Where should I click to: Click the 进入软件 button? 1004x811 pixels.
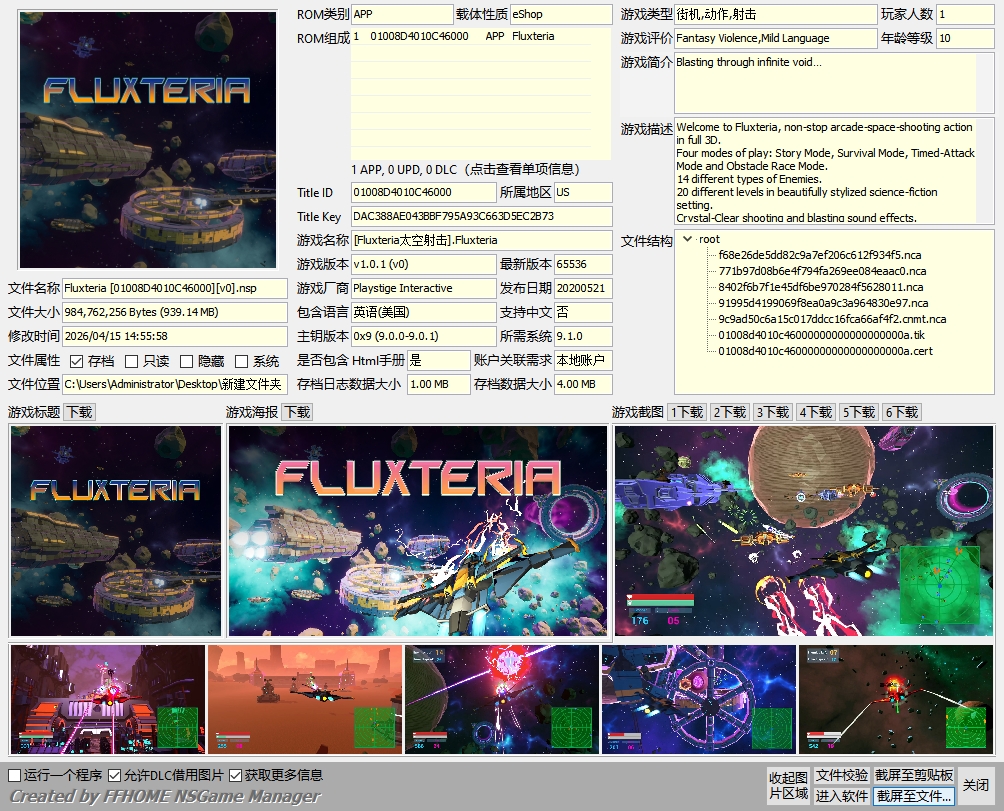click(841, 796)
